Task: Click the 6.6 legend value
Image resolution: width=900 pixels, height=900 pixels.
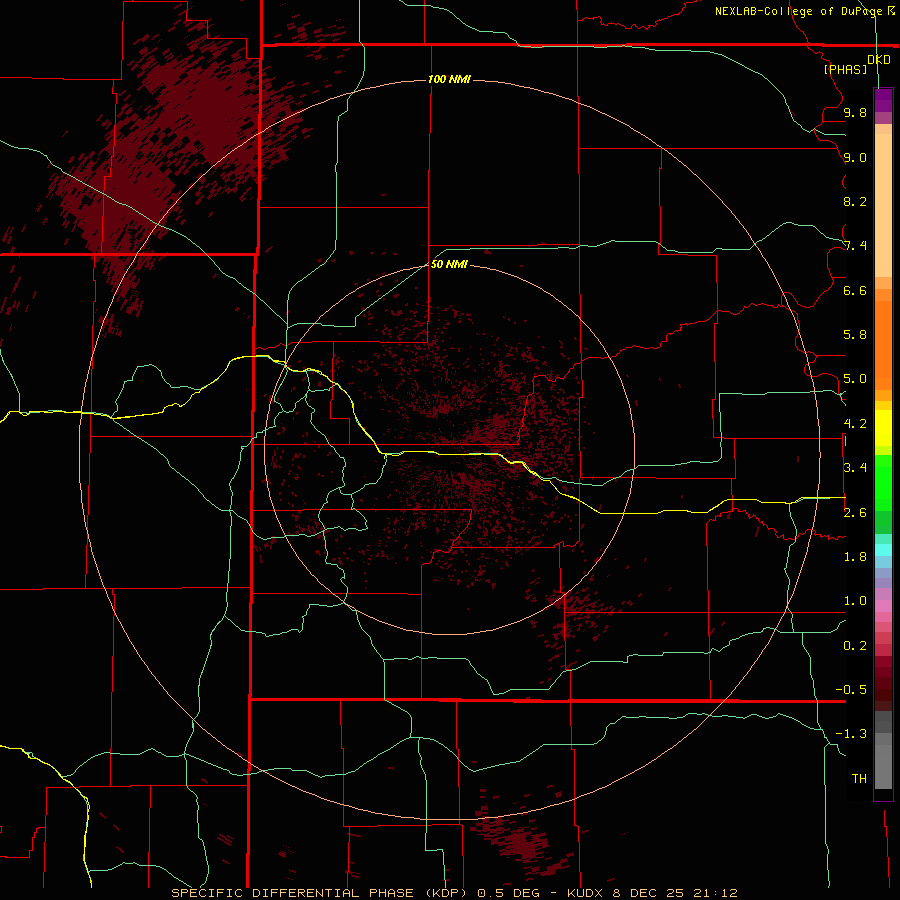Action: (x=855, y=290)
